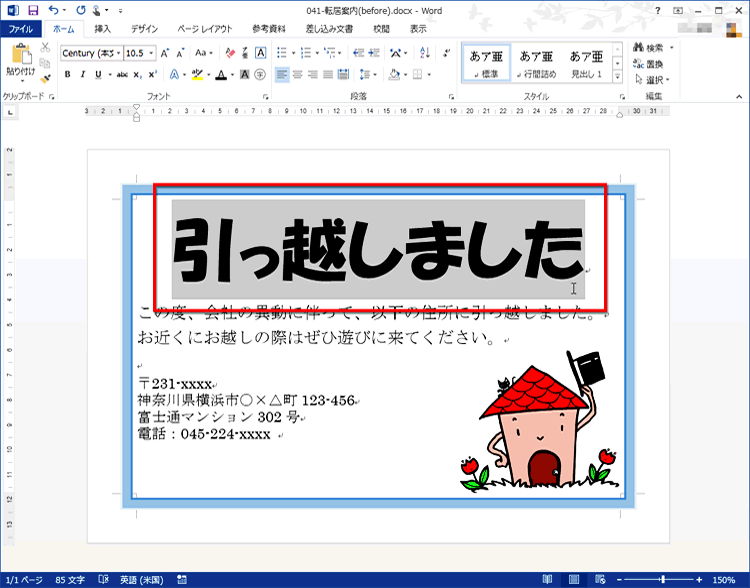Open the numbering list dropdown
The image size is (750, 588).
tap(317, 53)
